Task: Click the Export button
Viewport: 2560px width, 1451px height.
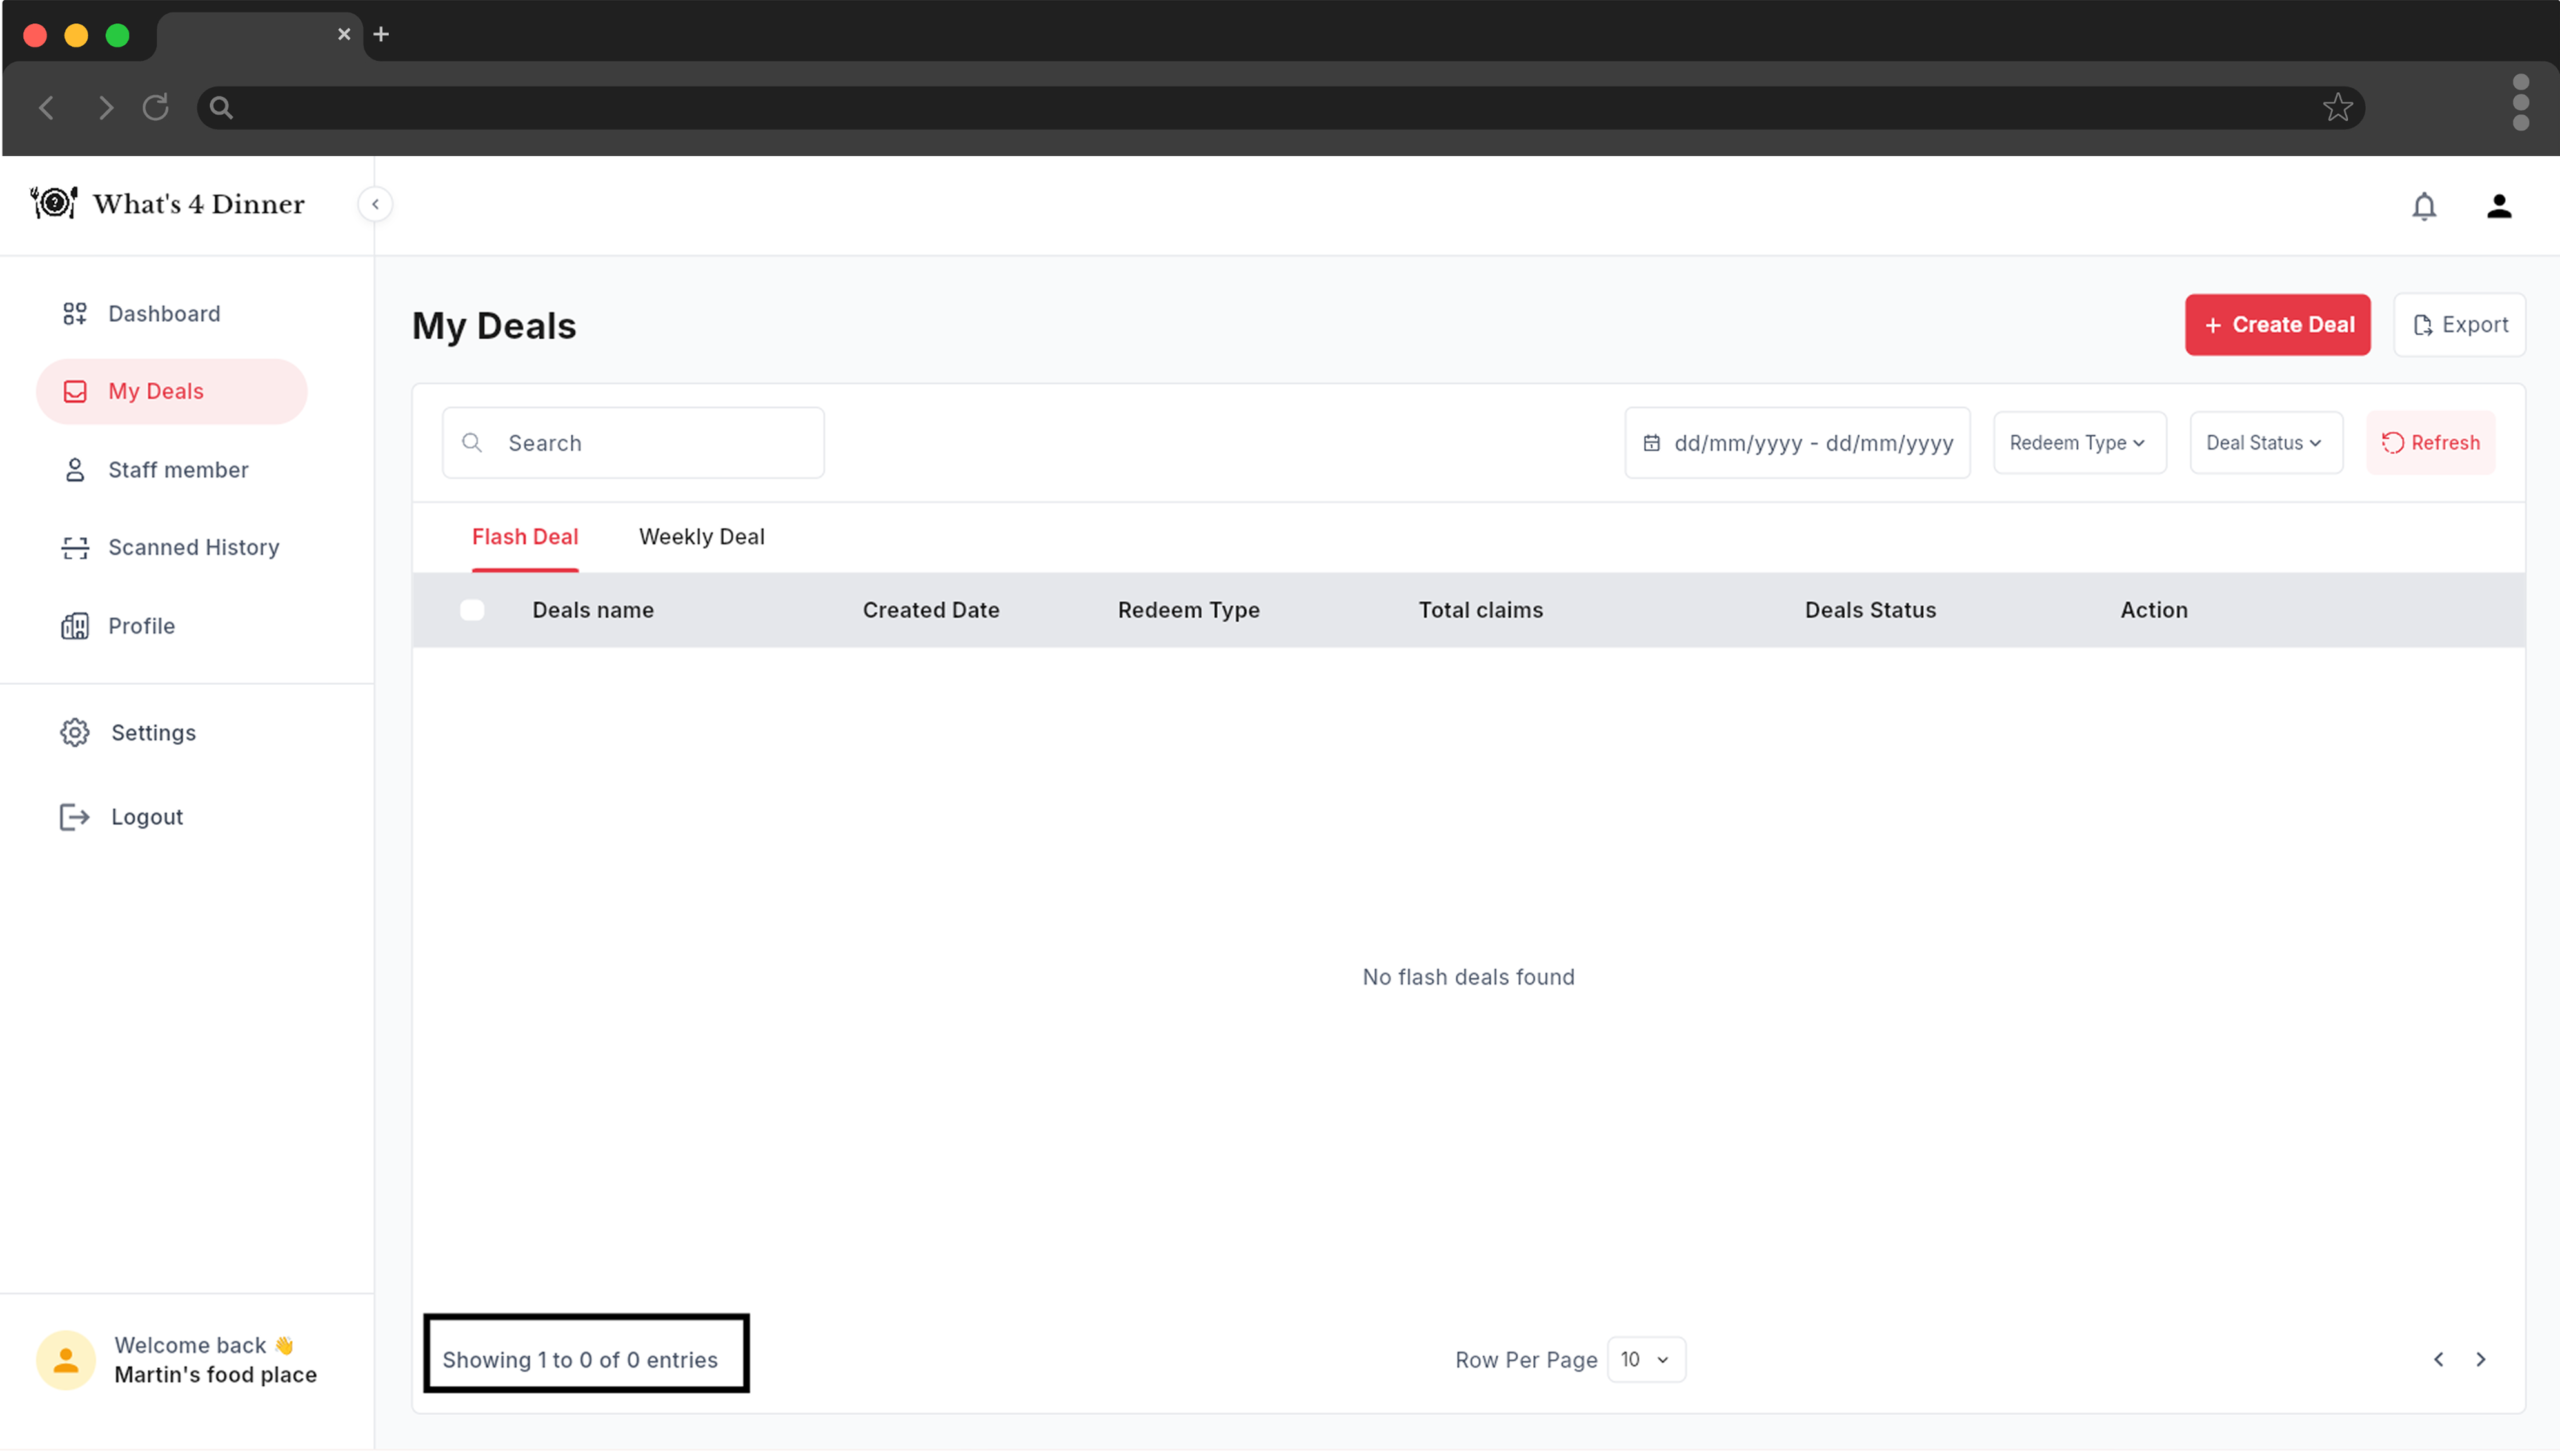Action: click(x=2460, y=324)
